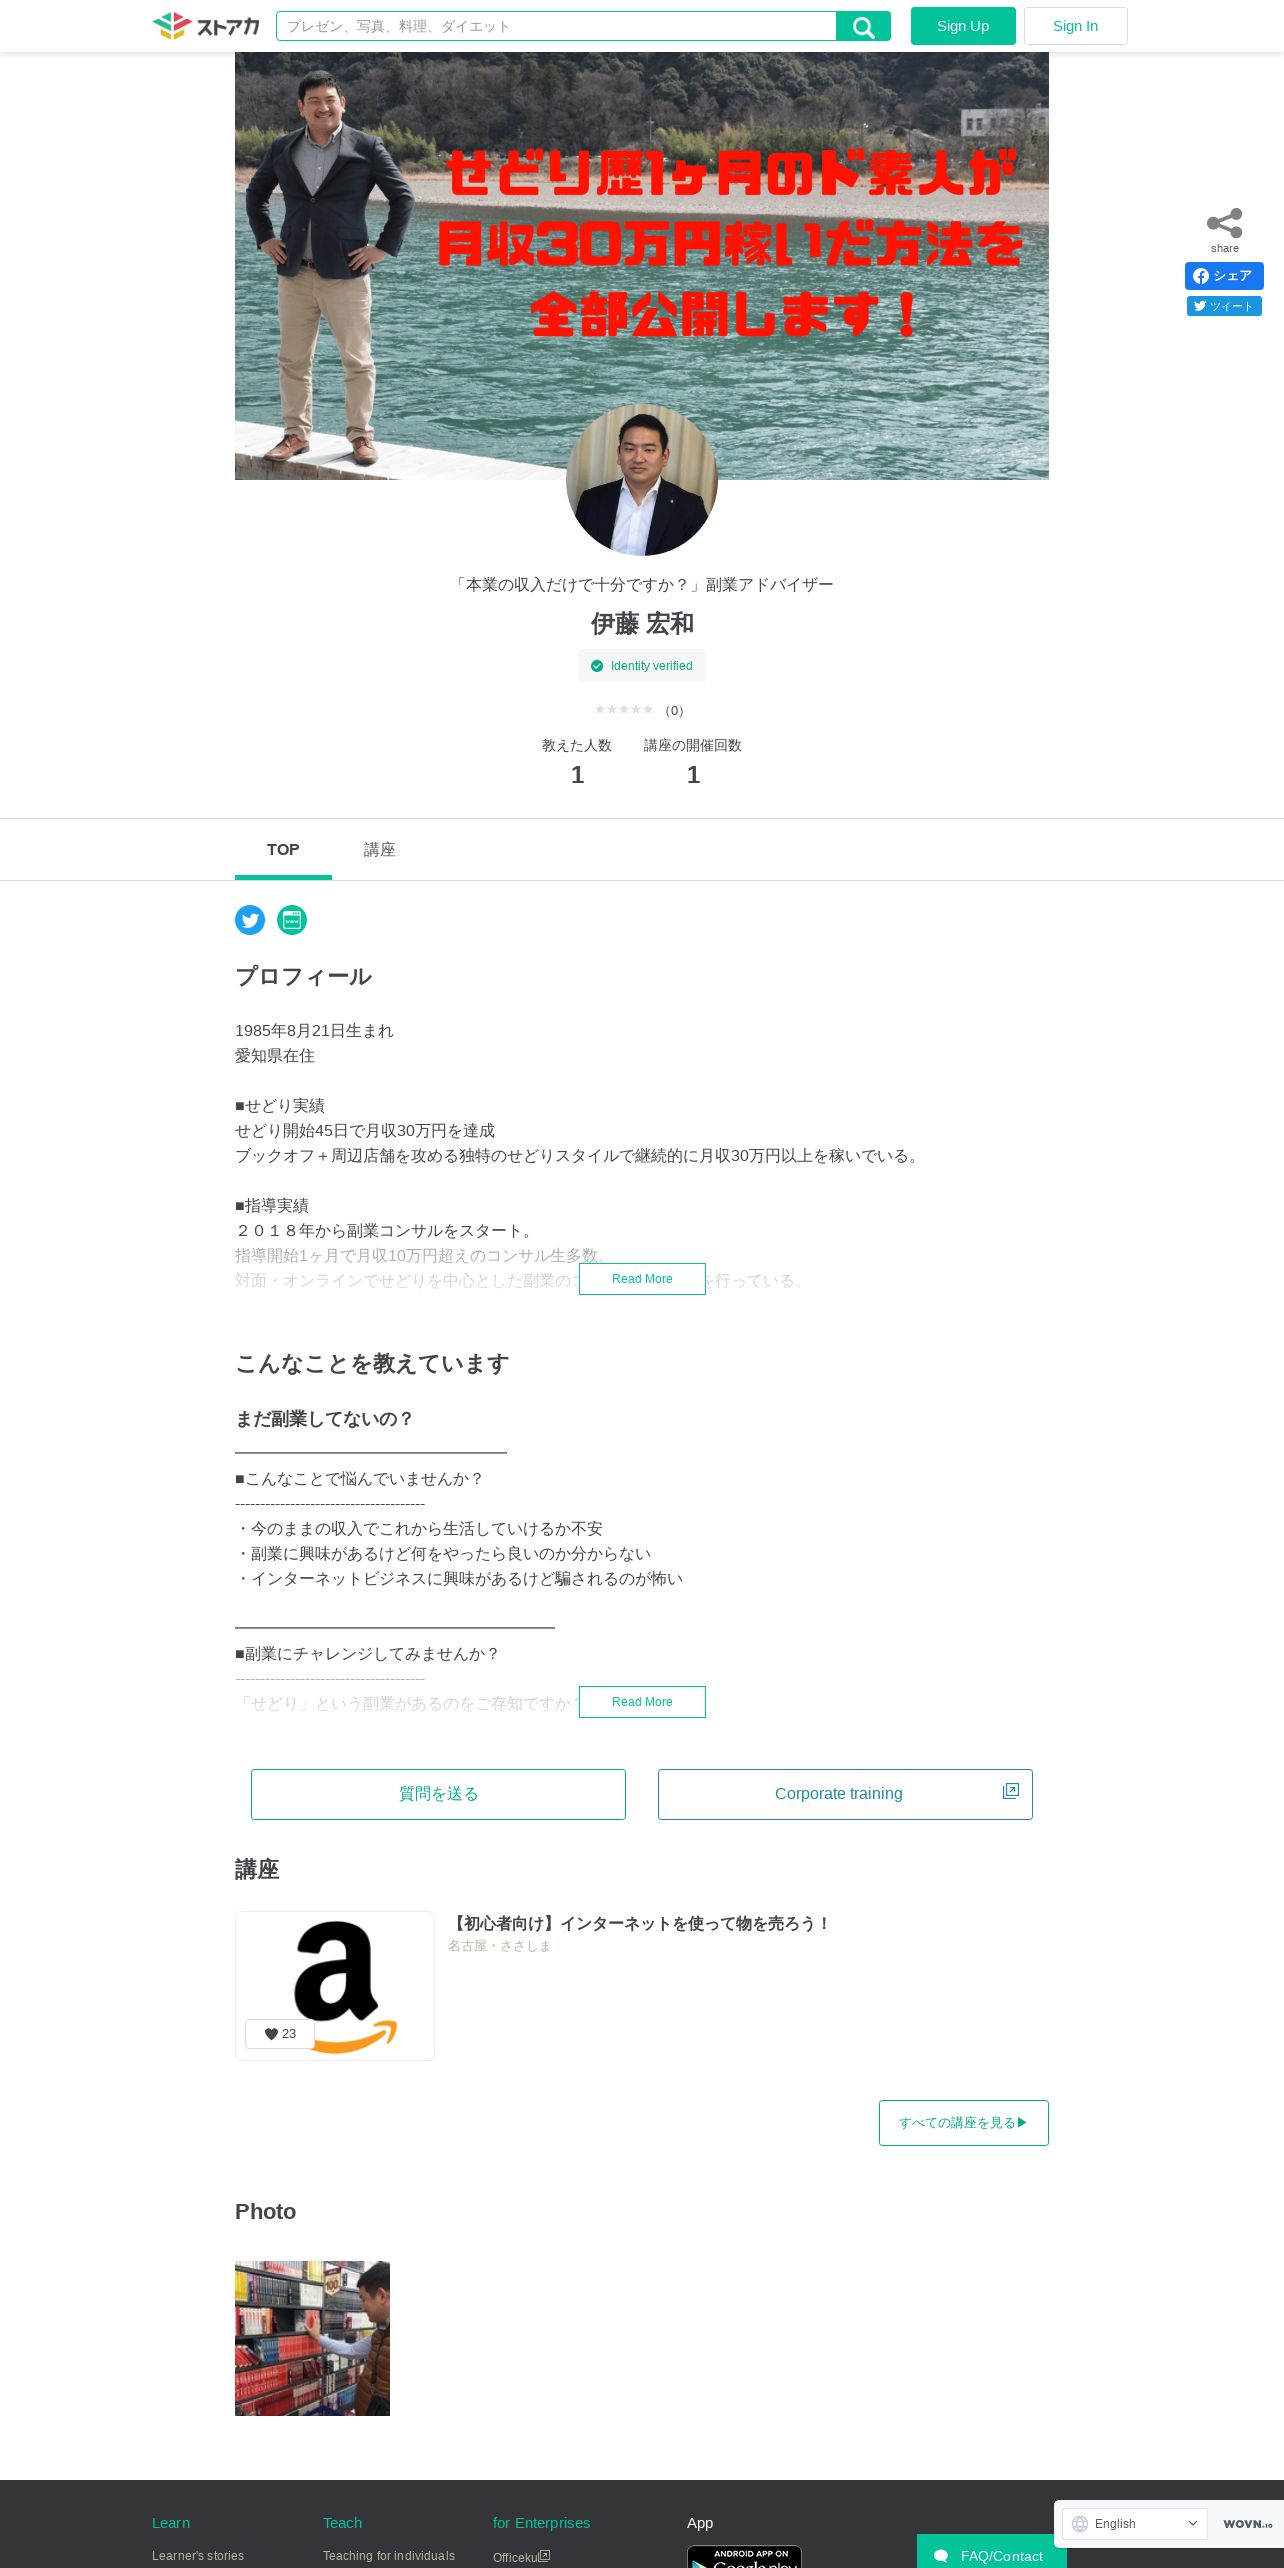1284x2568 pixels.
Task: Open the instructor's Twitter profile icon
Action: (250, 920)
